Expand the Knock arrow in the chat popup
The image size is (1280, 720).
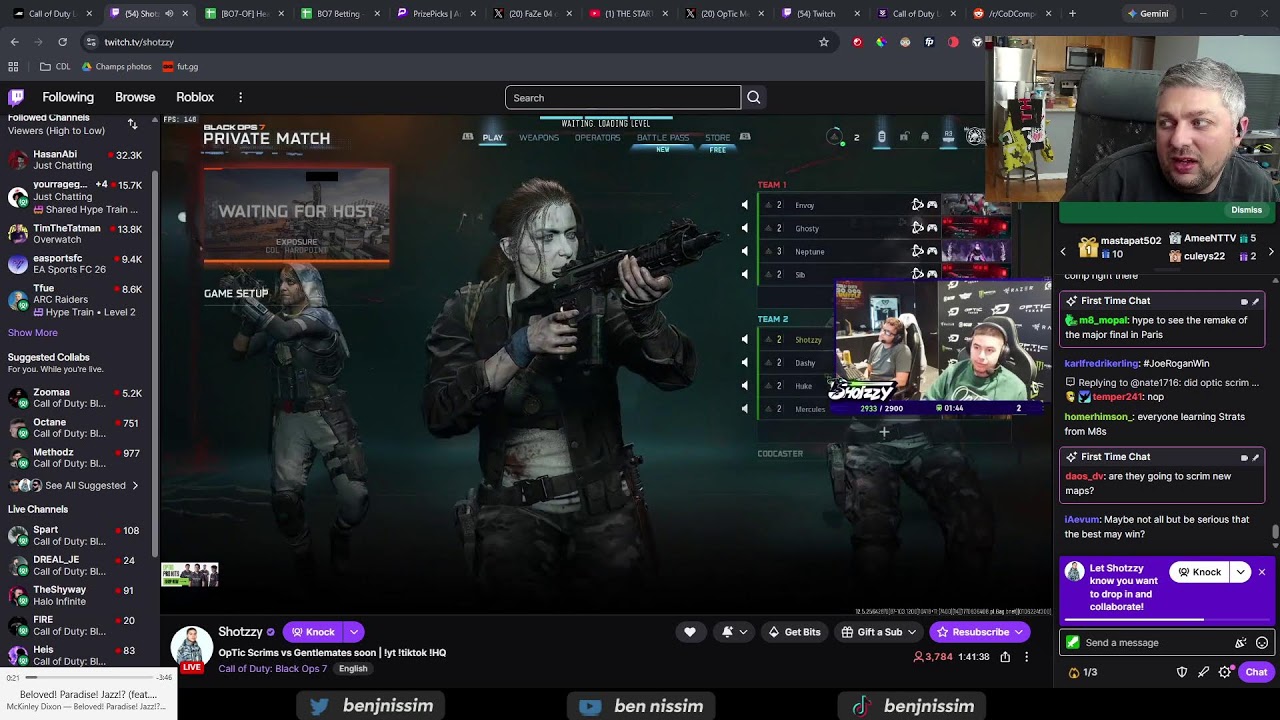point(1241,572)
